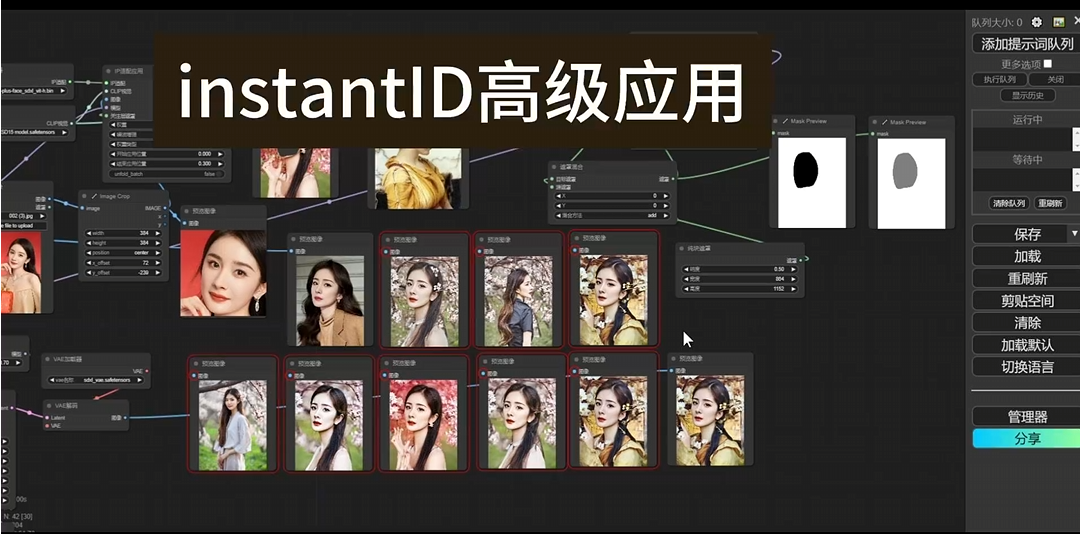The width and height of the screenshot is (1080, 534).
Task: Collapse Mask Preview node showing grey mask
Action: point(875,122)
